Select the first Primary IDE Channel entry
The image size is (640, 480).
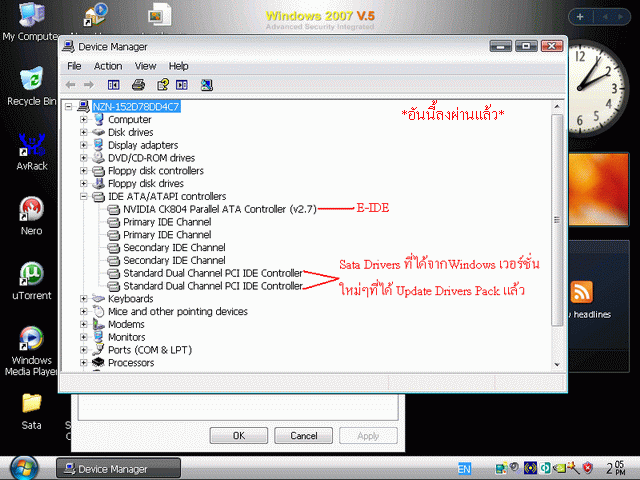(167, 222)
